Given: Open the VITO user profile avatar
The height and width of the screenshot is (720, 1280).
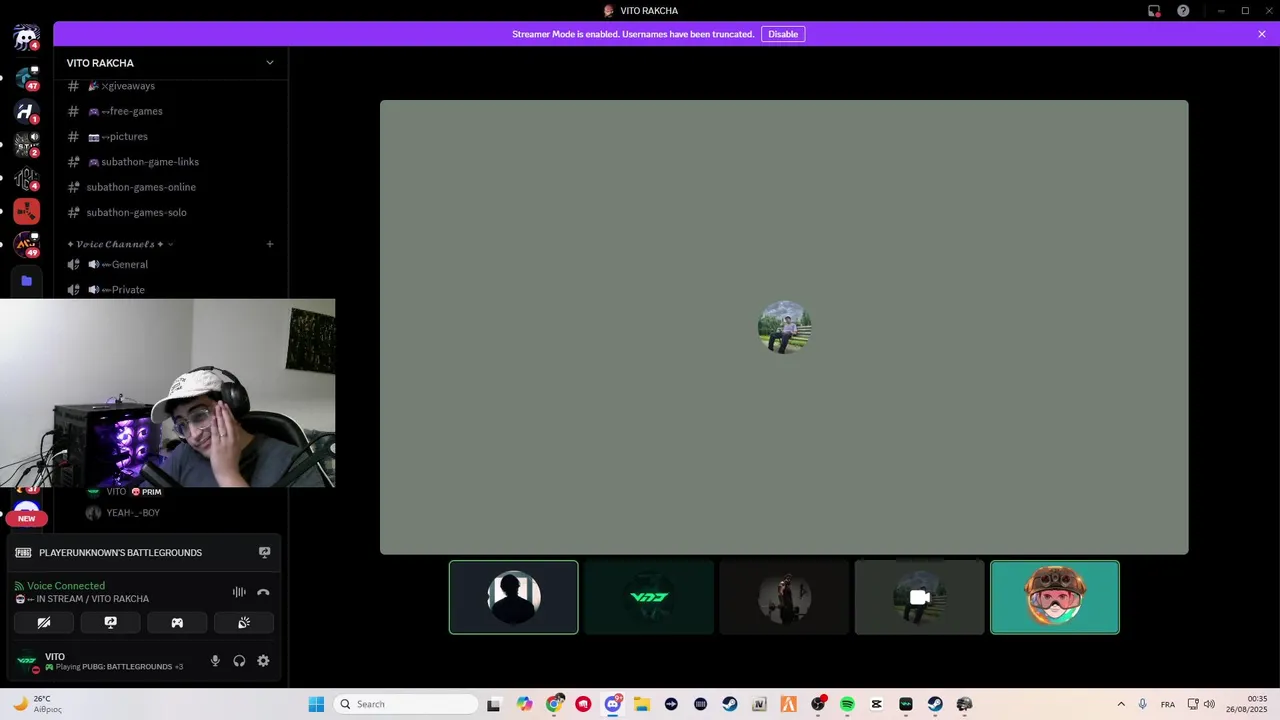Looking at the screenshot, I should [x=27, y=661].
